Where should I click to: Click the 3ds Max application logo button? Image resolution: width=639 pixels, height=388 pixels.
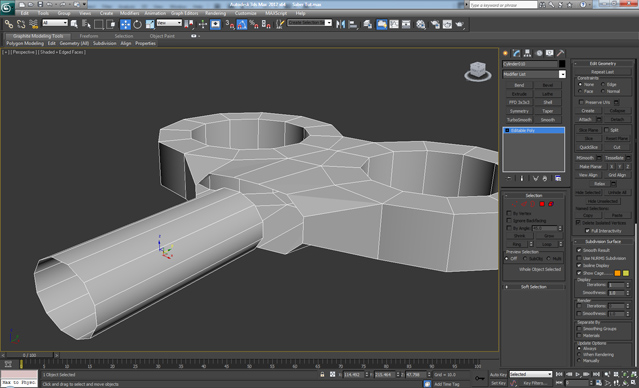(x=7, y=7)
